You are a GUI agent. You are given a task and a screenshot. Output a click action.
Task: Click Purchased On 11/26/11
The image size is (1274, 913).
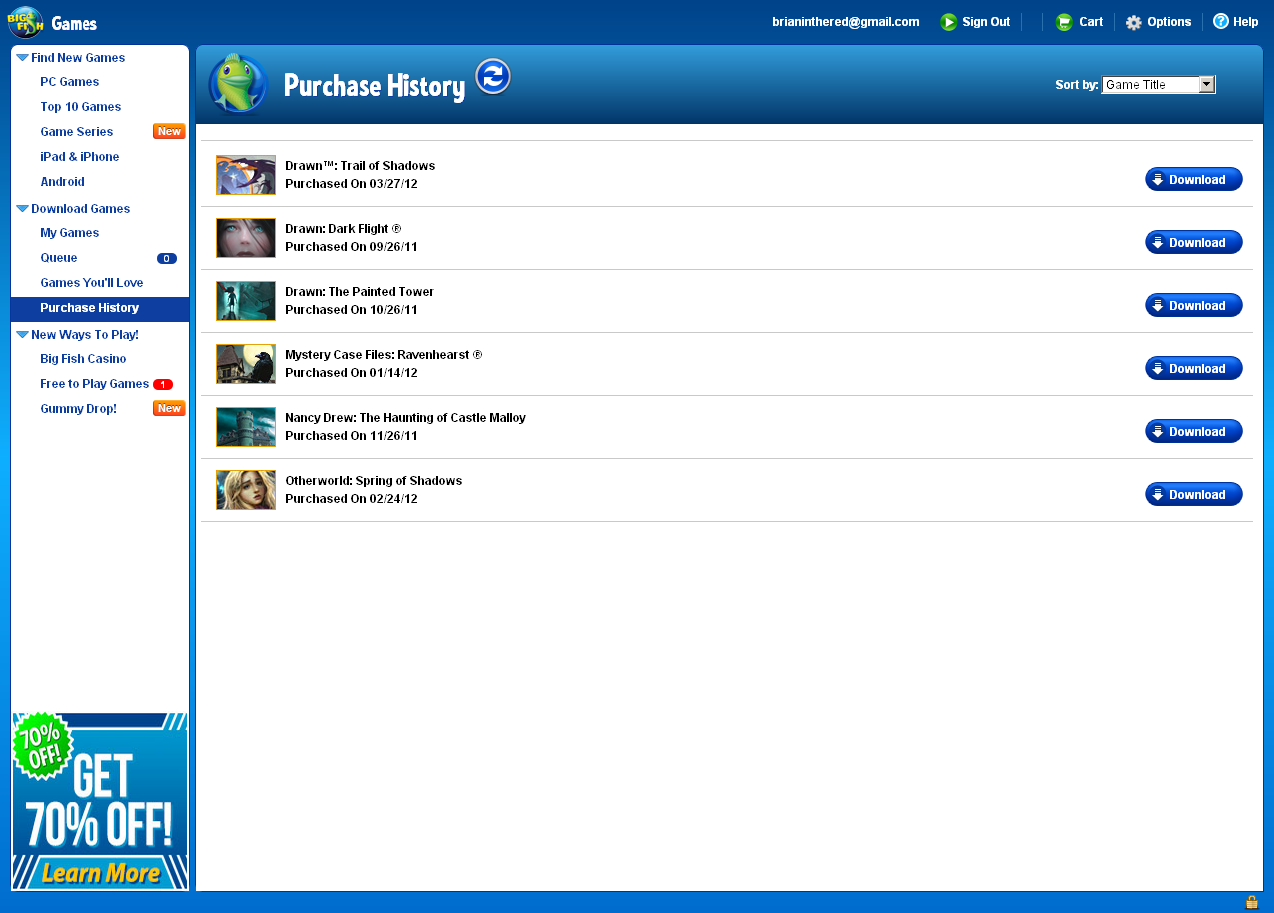click(x=351, y=436)
